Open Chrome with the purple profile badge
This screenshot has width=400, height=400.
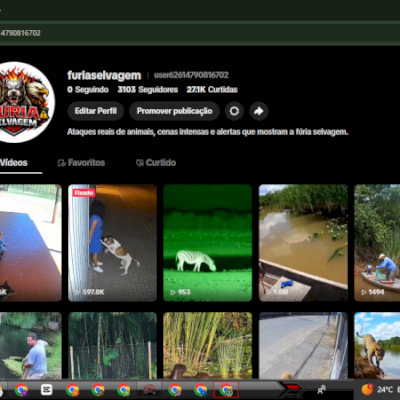[x=21, y=389]
